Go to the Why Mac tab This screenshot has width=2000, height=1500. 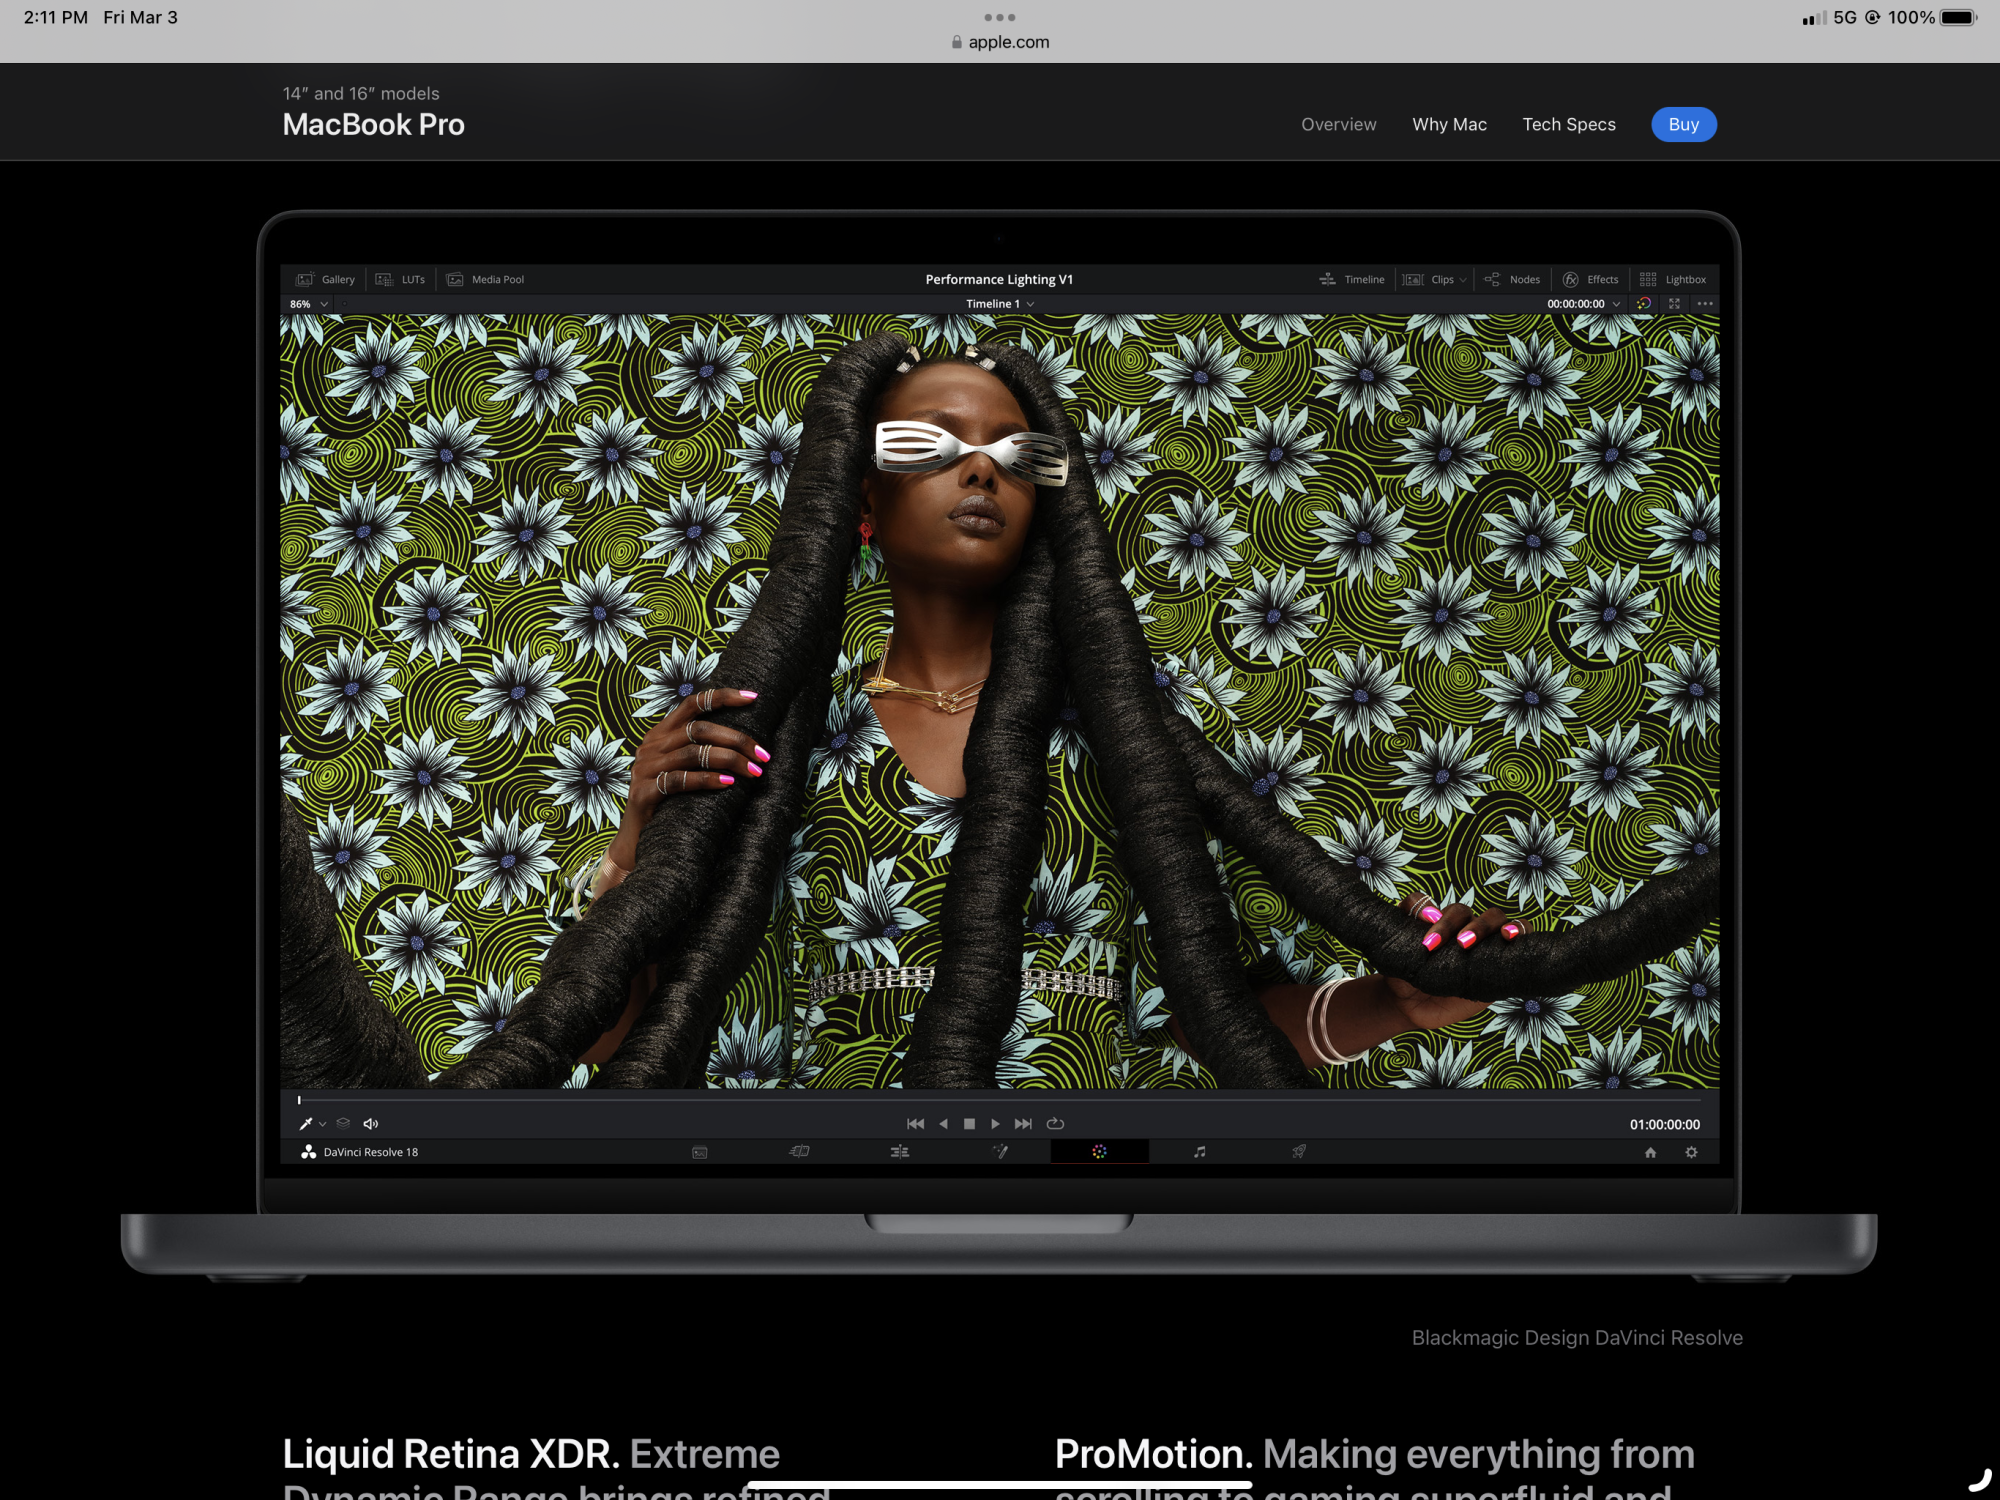tap(1449, 124)
